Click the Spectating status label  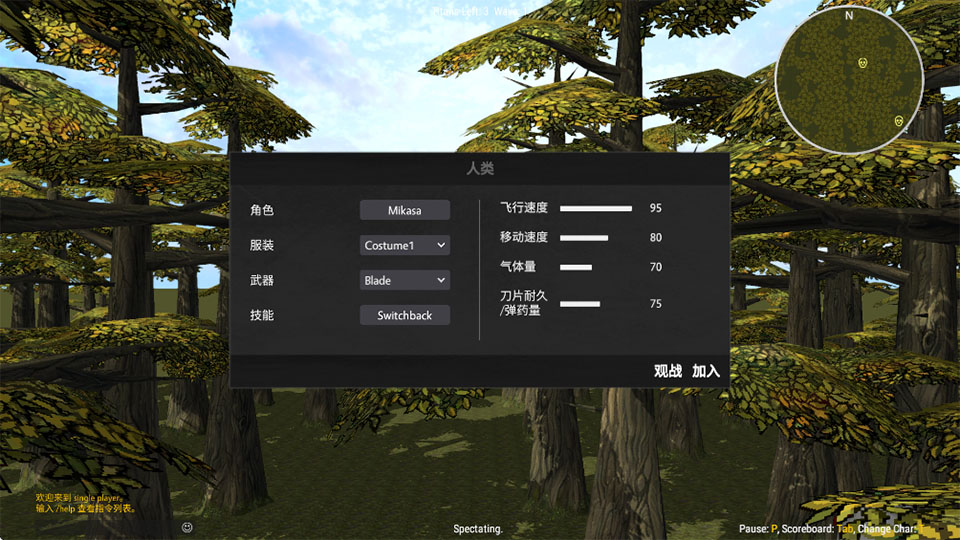pos(478,528)
